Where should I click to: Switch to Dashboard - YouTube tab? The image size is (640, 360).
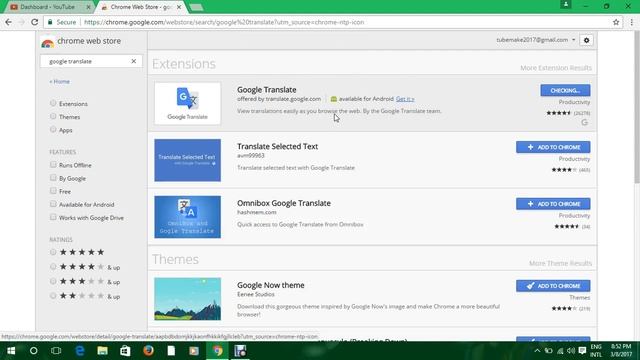pyautogui.click(x=48, y=7)
